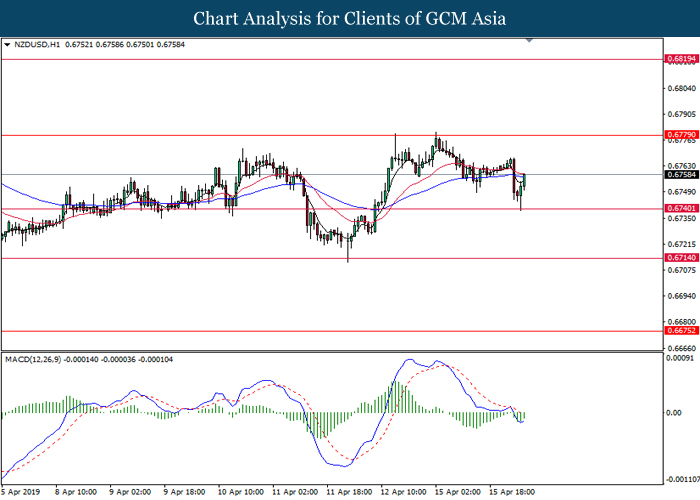700x500 pixels.
Task: Click the triangle before NZDUSD,H1 symbol
Action: pyautogui.click(x=8, y=44)
